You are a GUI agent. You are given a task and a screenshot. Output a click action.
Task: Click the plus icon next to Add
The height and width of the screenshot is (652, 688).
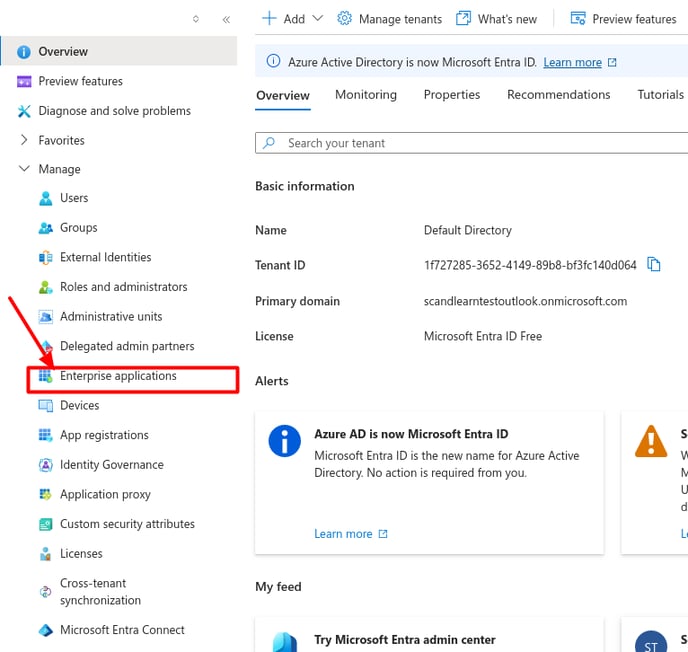[x=269, y=18]
